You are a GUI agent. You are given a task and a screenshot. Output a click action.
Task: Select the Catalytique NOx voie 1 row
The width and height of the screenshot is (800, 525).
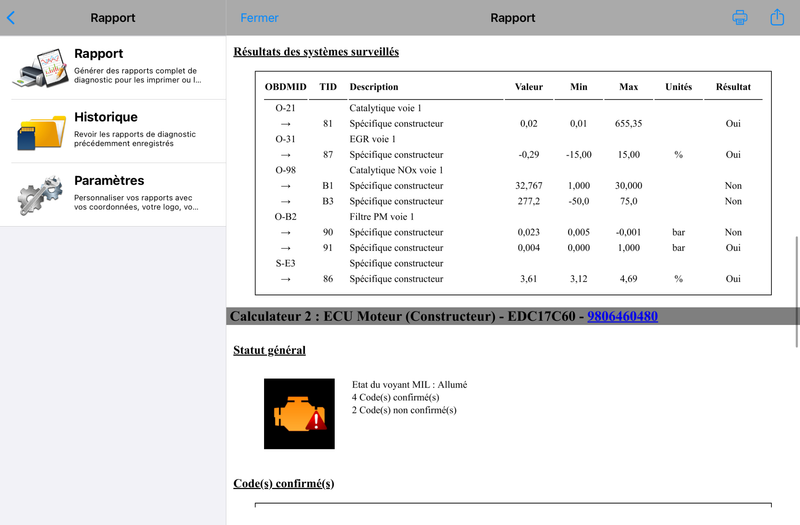tap(513, 170)
